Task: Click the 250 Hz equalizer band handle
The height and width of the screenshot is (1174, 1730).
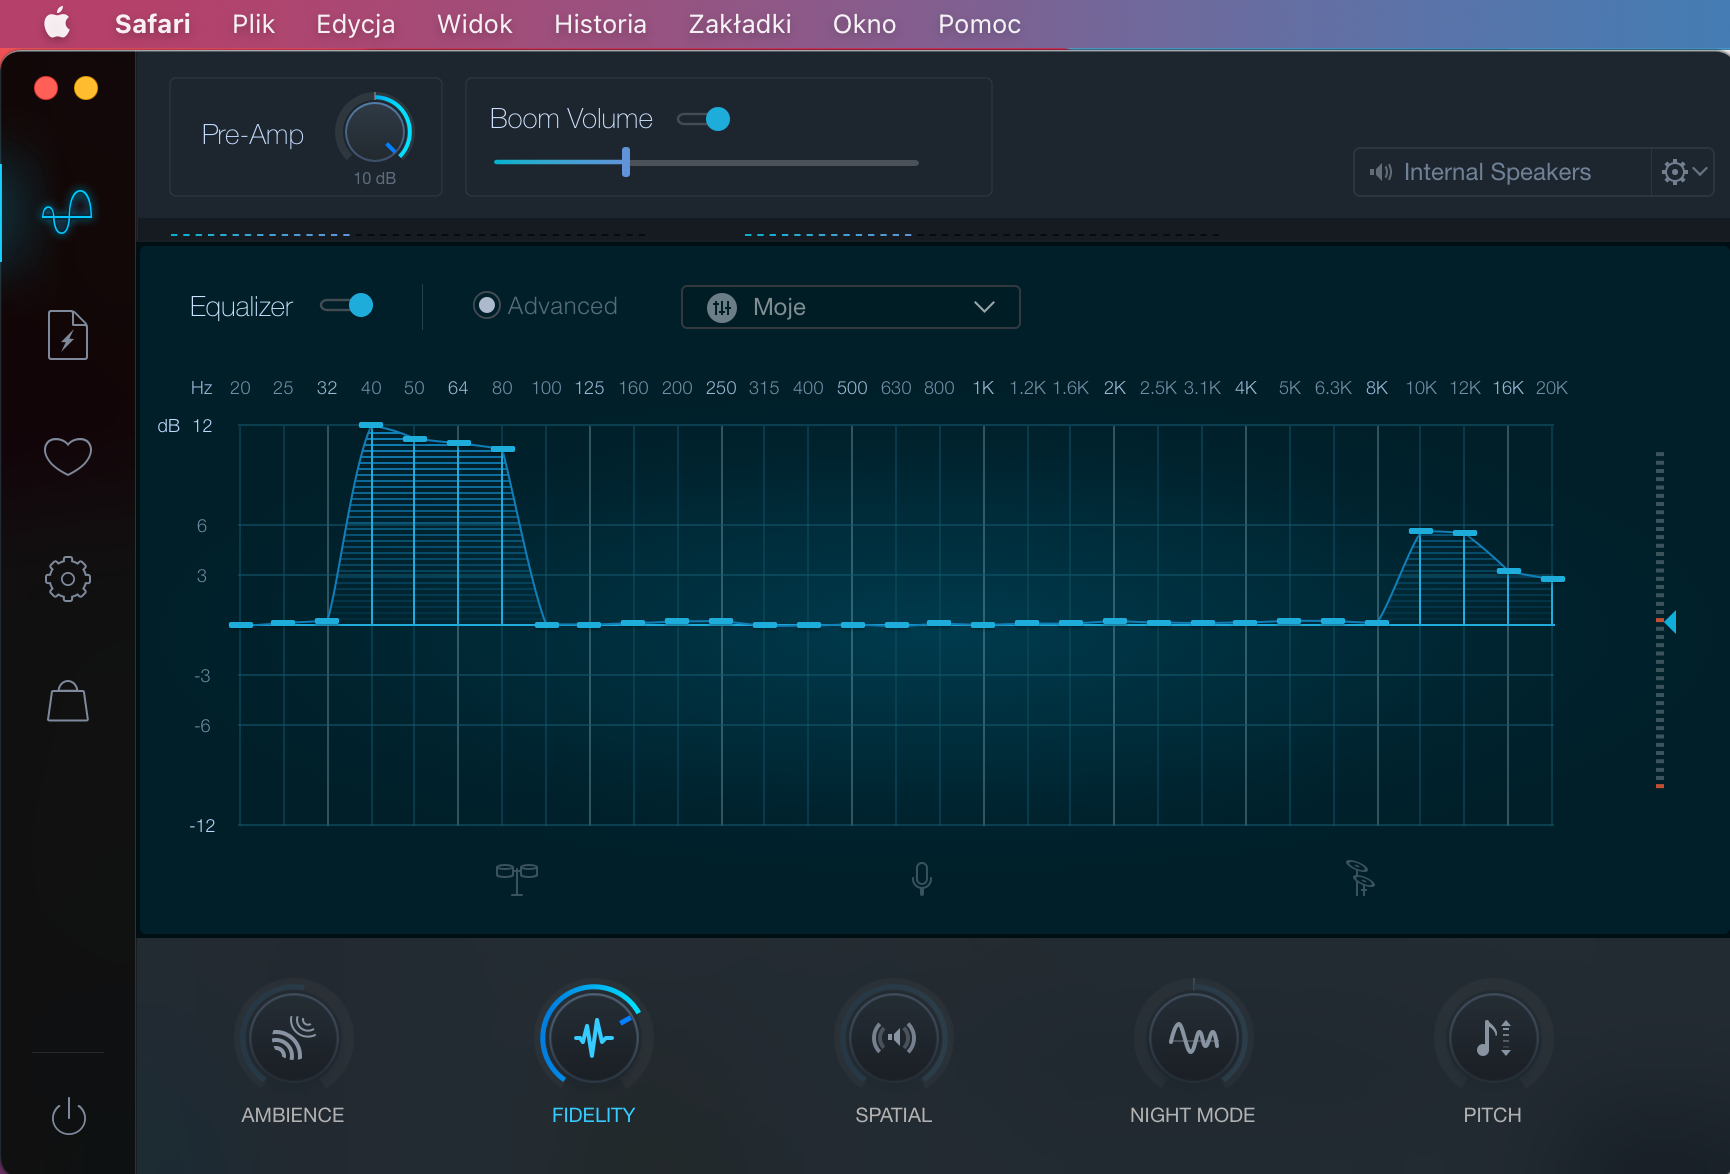Action: click(x=721, y=621)
